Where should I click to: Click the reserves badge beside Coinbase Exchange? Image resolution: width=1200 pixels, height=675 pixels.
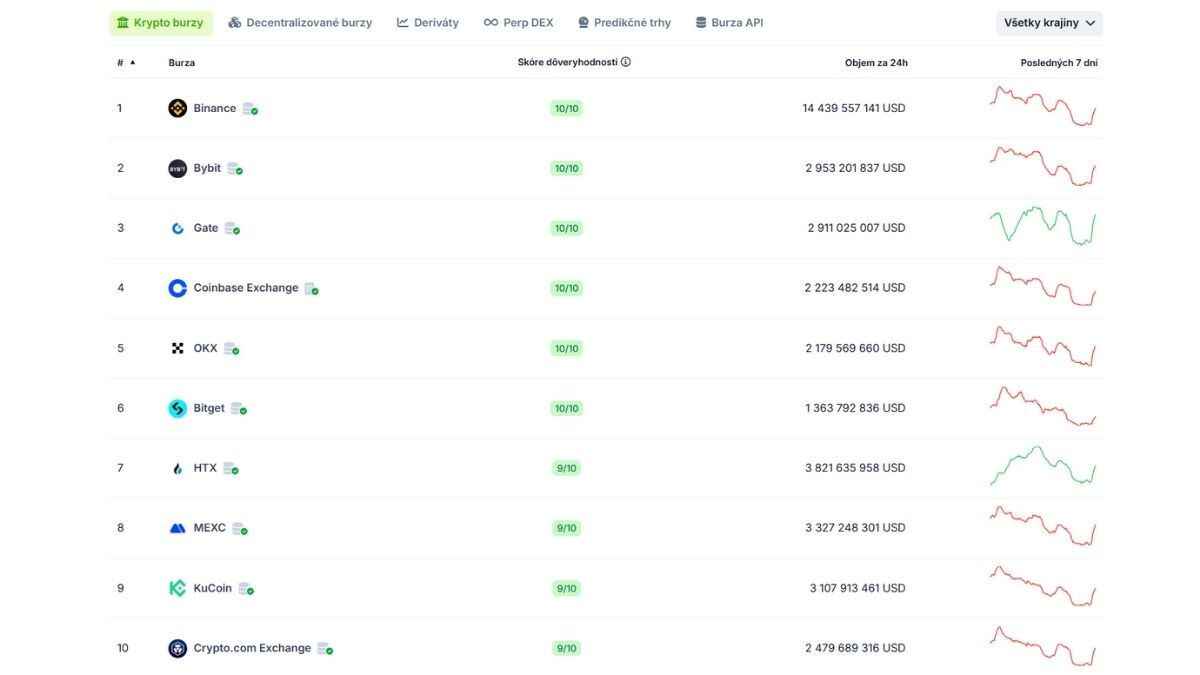pyautogui.click(x=312, y=289)
